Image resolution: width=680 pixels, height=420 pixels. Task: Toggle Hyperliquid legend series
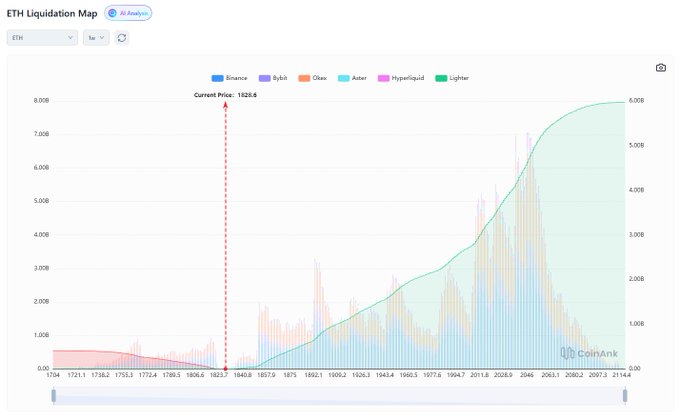pyautogui.click(x=401, y=78)
